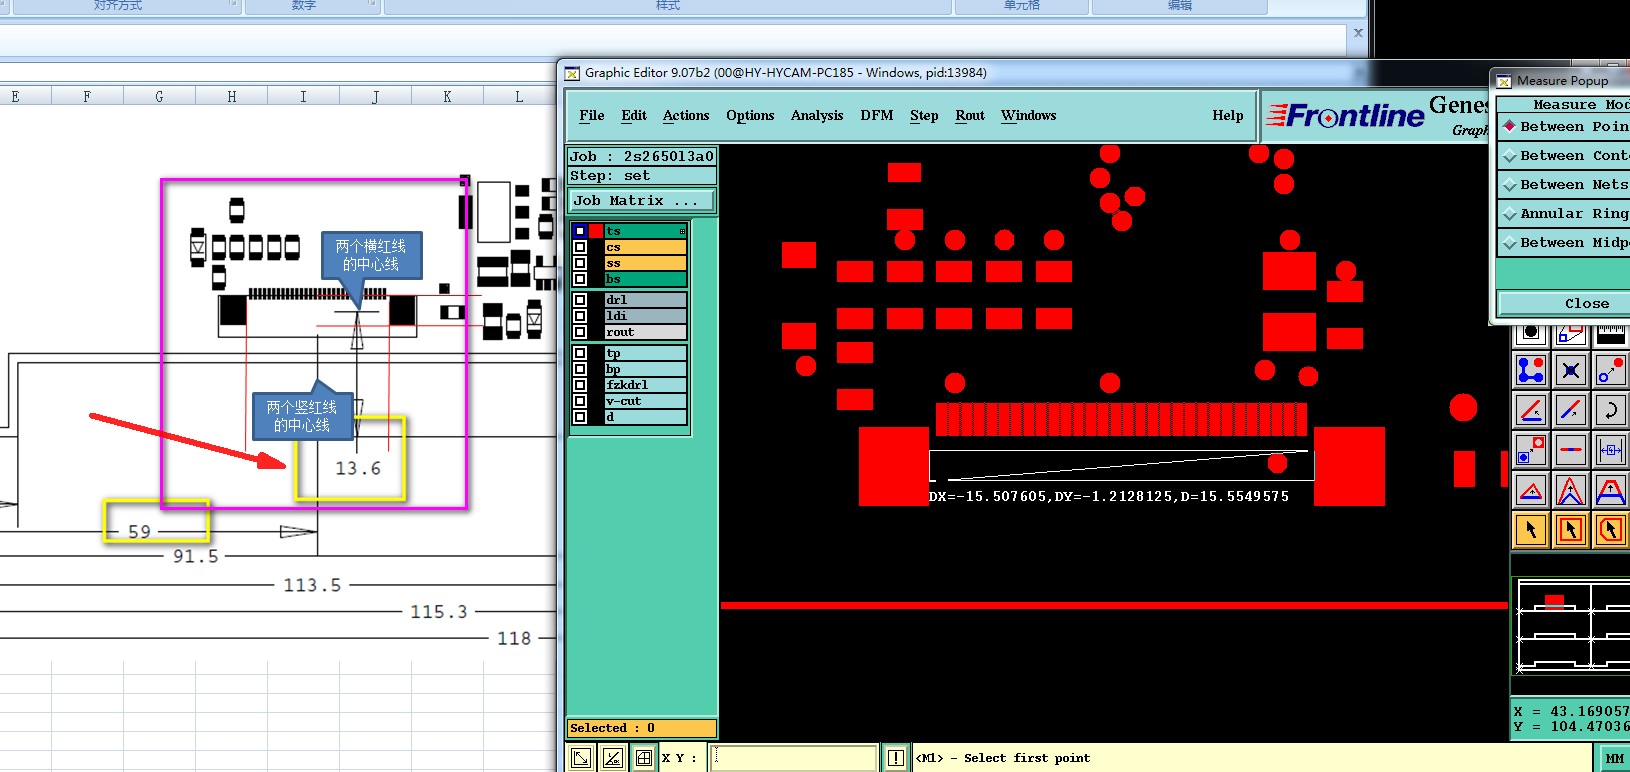Screen dimensions: 1630x772
Task: Select the fzkdrl layer name
Action: [645, 385]
